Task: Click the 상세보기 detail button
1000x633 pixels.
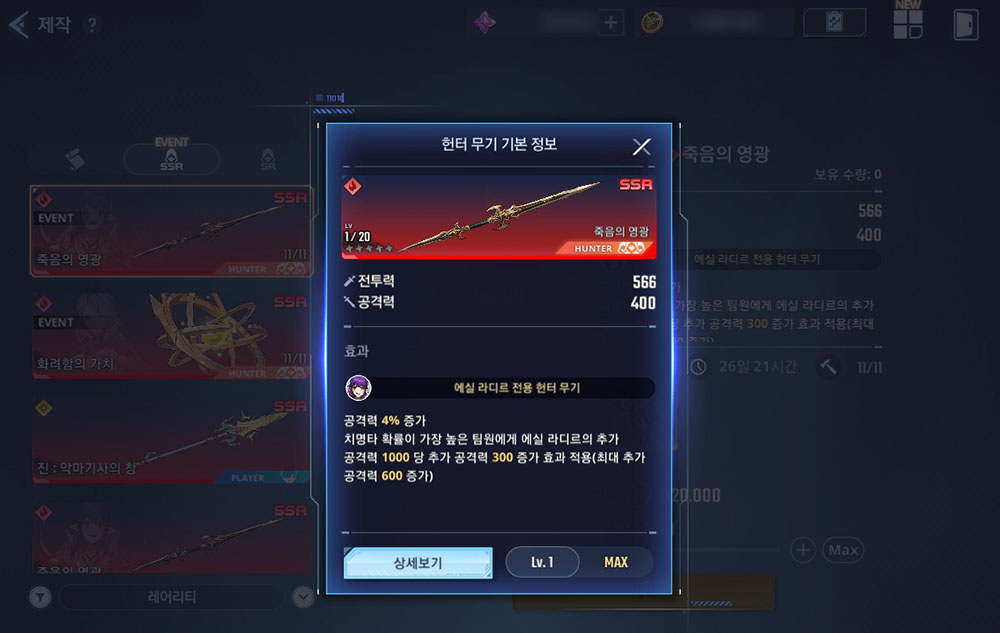Action: pyautogui.click(x=418, y=563)
